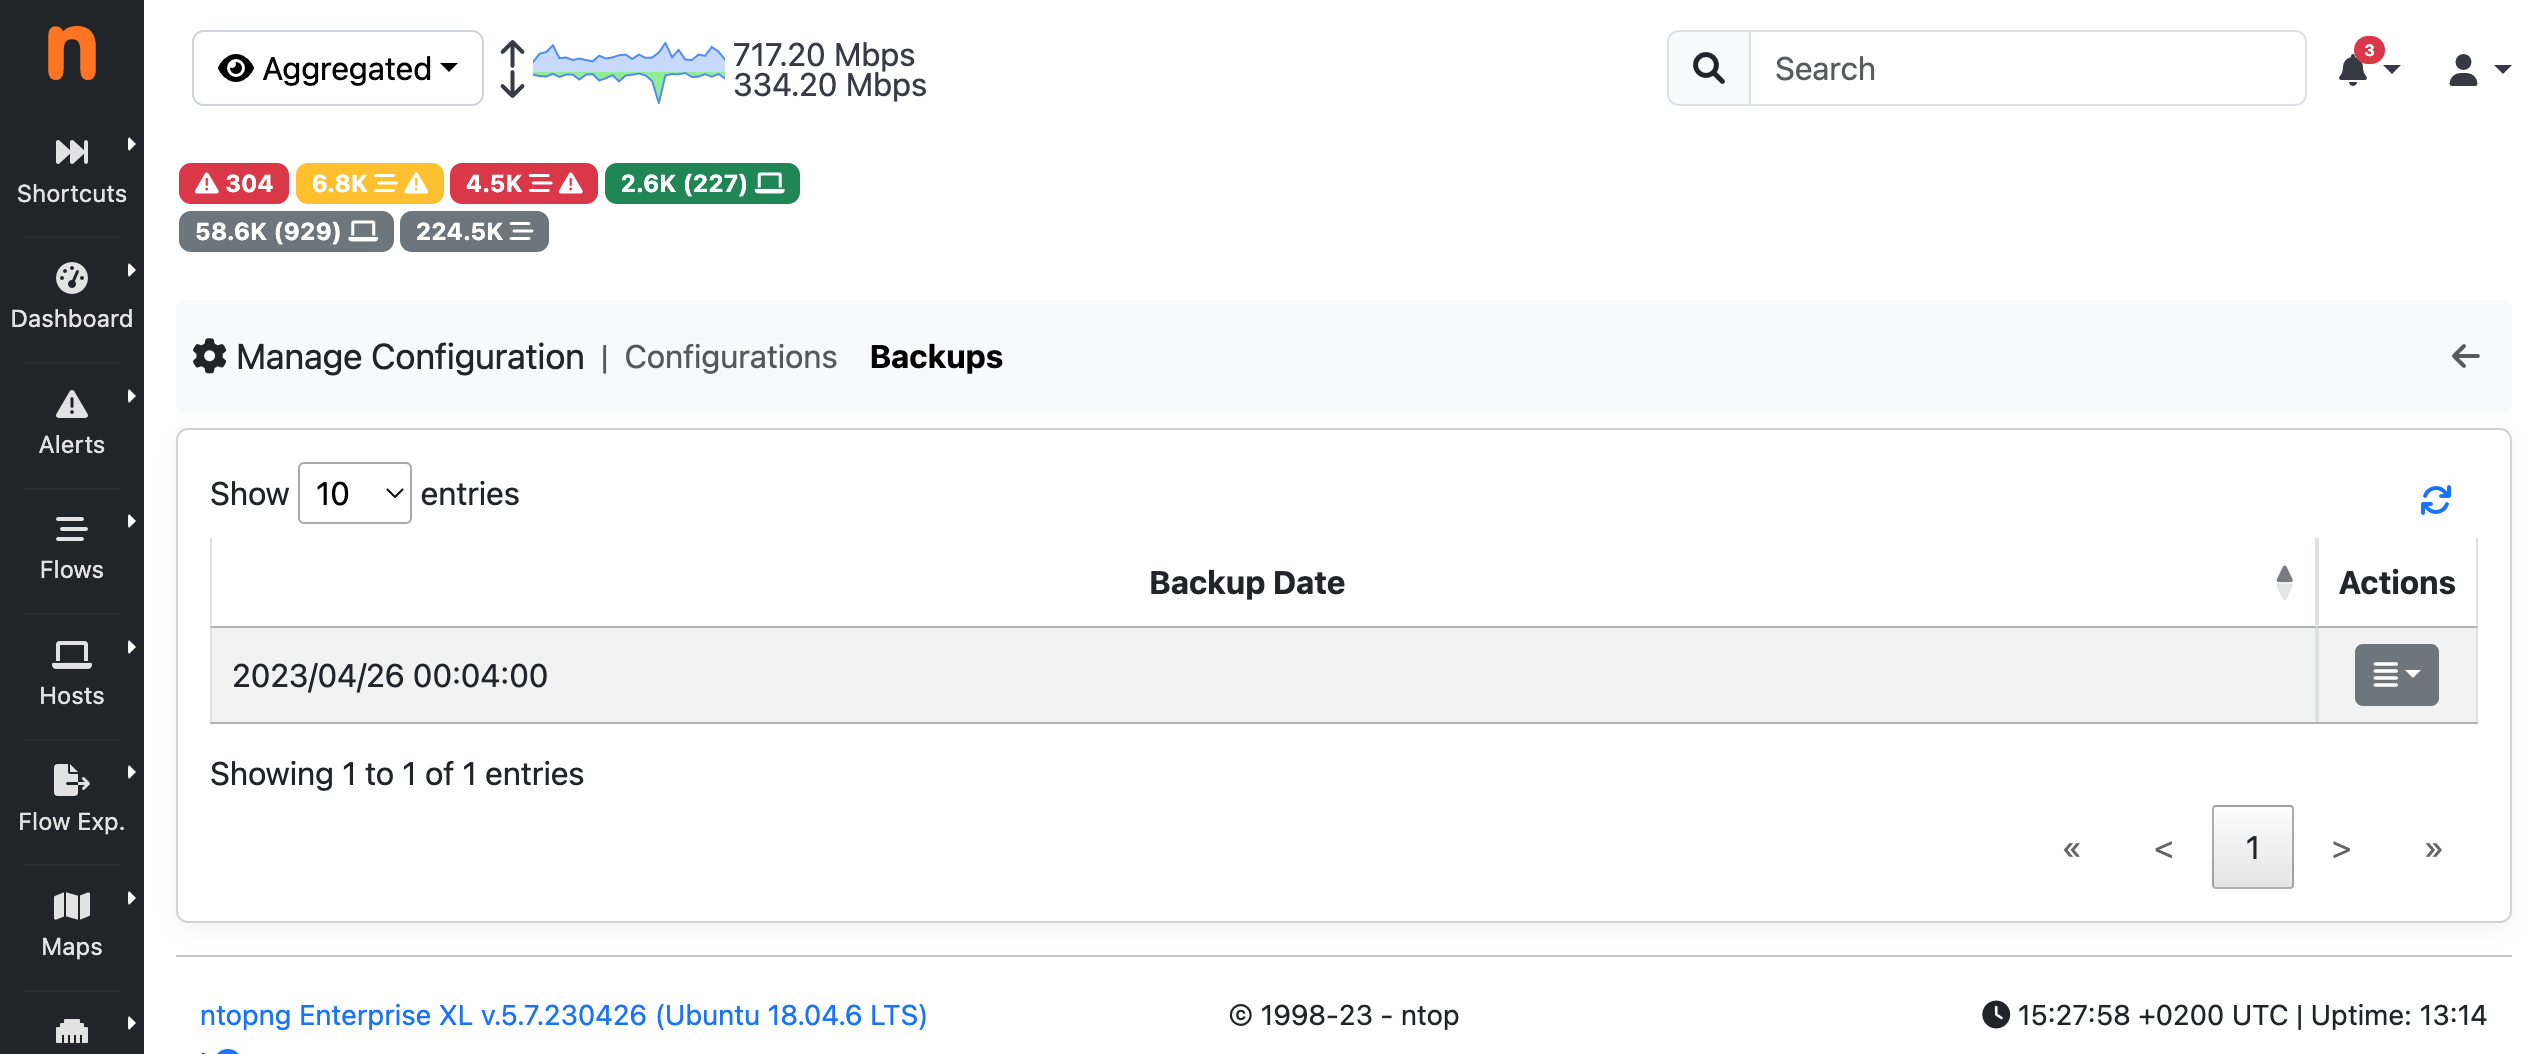Go to the next page of results
The image size is (2532, 1054).
coord(2341,848)
